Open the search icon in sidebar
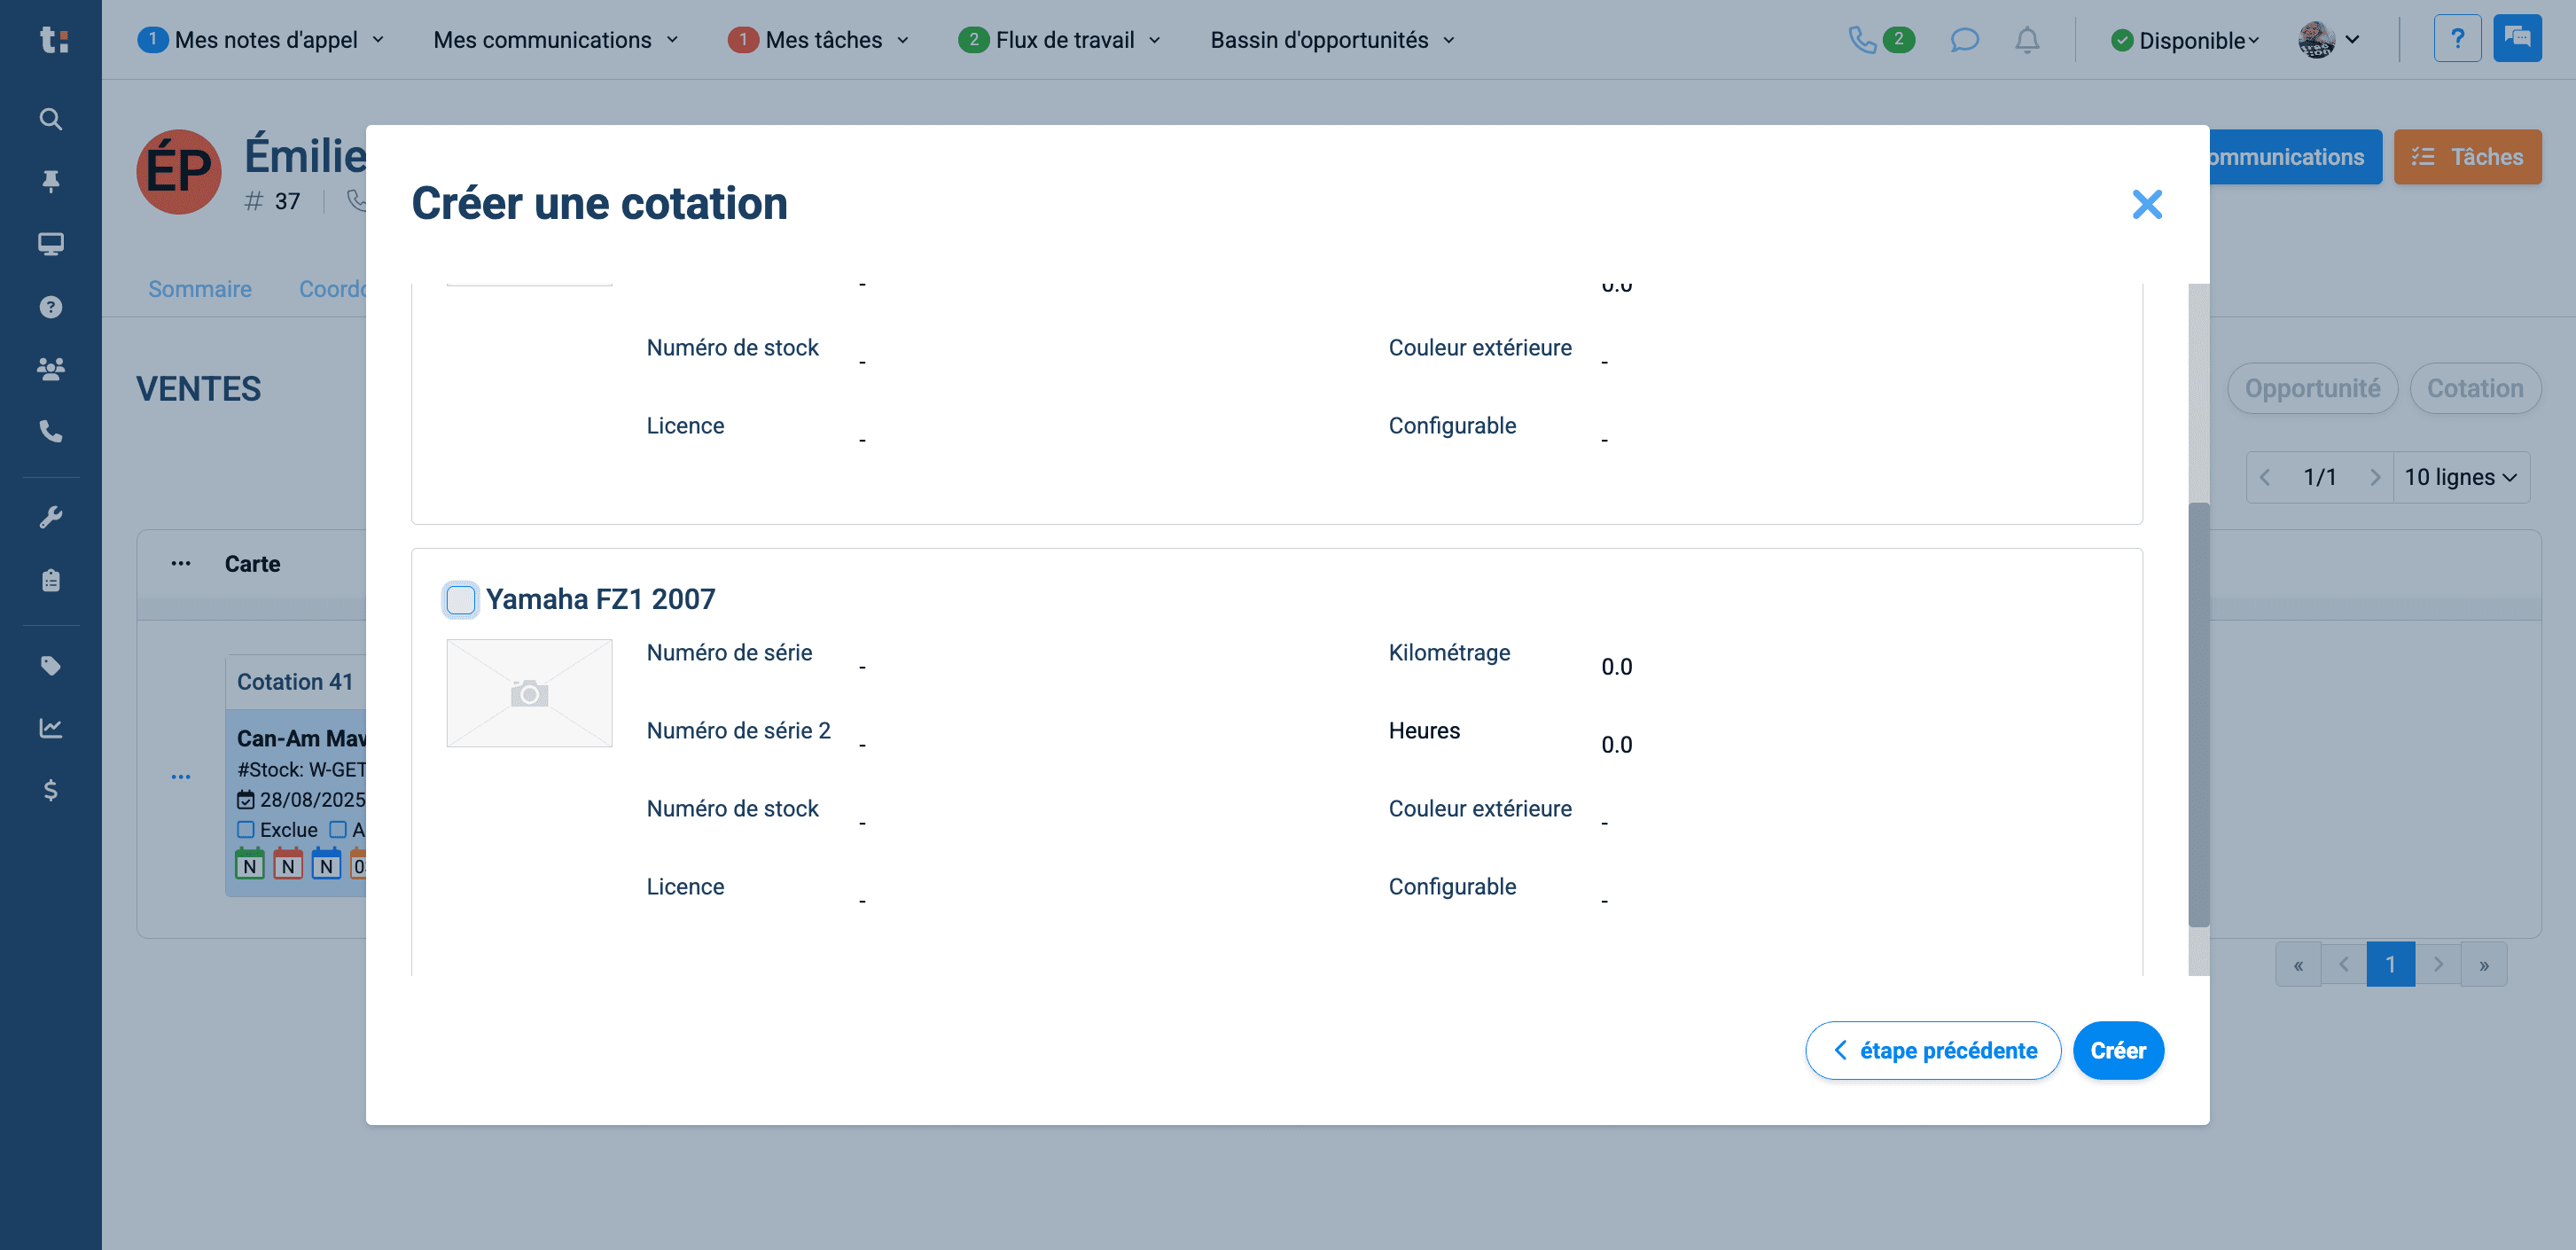The width and height of the screenshot is (2576, 1250). [51, 119]
